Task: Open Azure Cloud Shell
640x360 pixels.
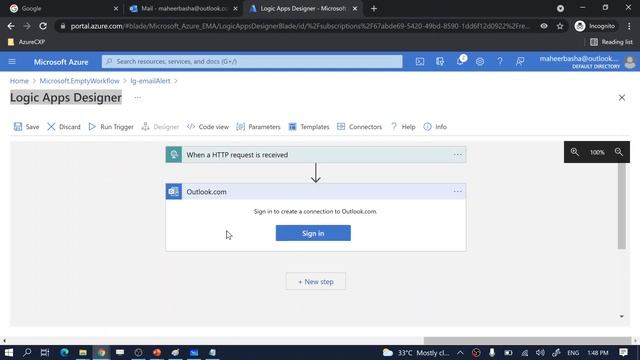Action: tap(420, 62)
